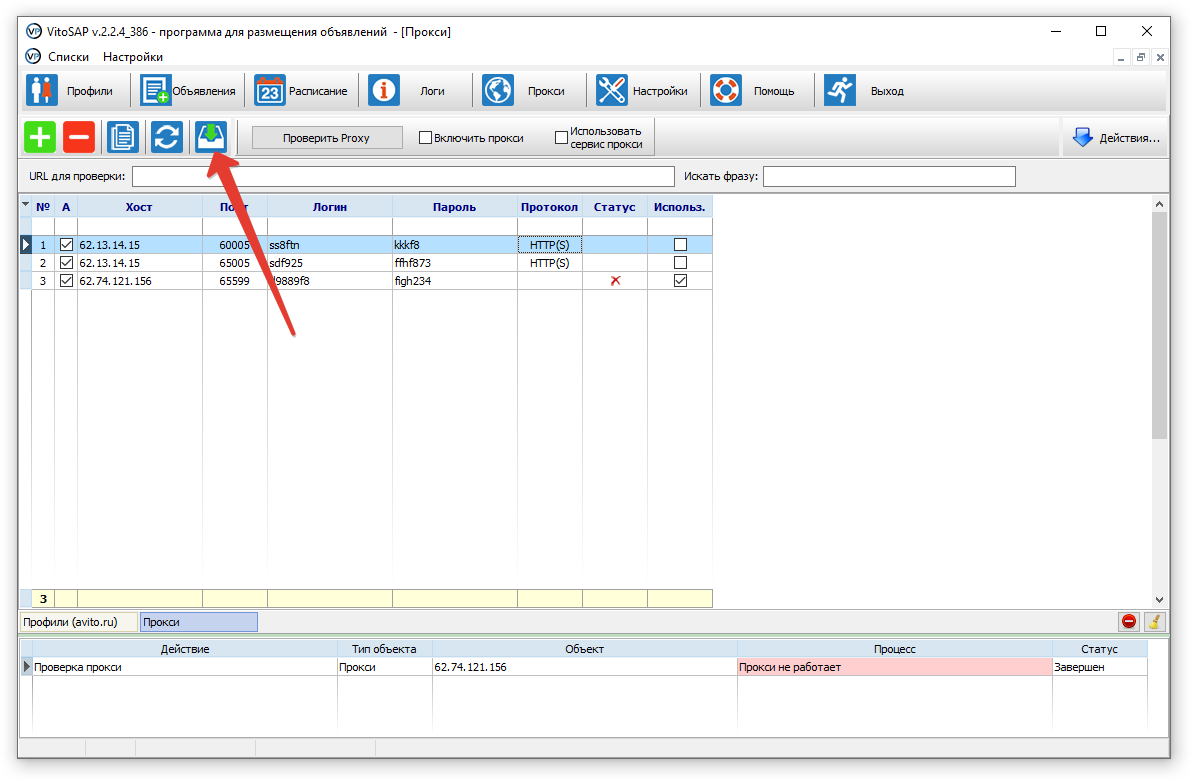Open the Действия dropdown button

click(x=1116, y=138)
